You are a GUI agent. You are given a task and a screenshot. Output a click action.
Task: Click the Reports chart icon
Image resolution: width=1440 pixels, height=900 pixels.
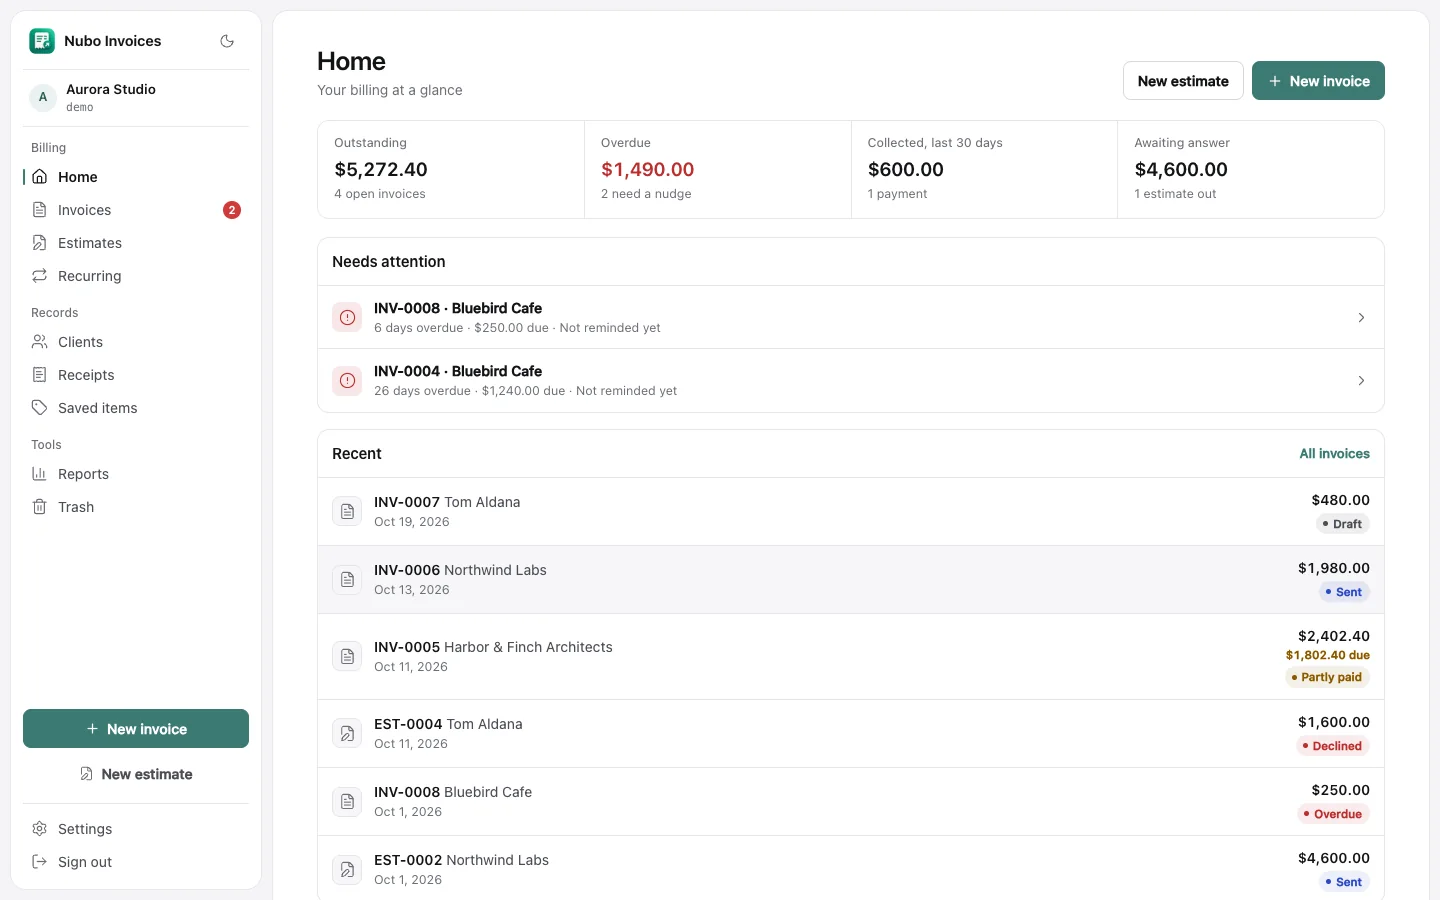coord(40,474)
